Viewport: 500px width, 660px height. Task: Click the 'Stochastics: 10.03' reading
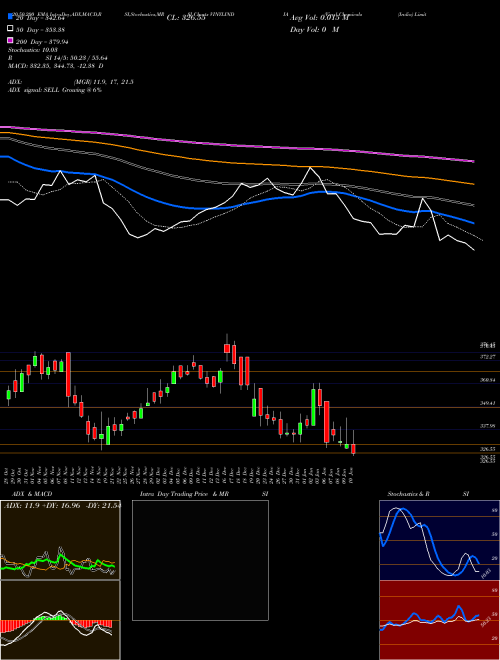point(32,50)
